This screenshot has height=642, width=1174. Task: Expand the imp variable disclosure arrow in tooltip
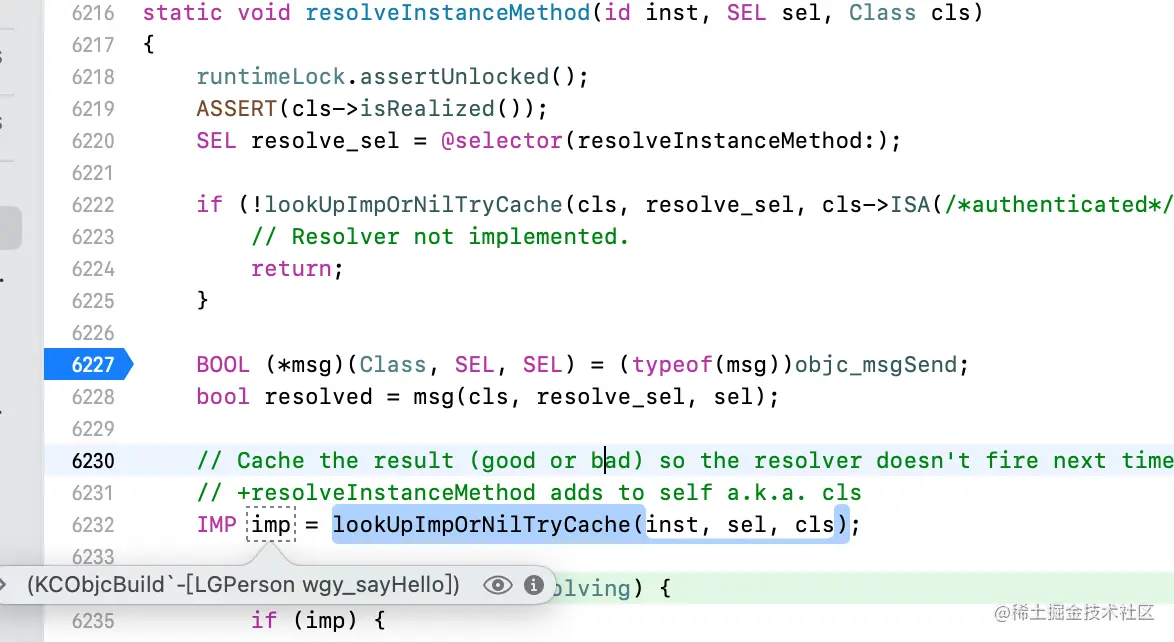tap(4, 585)
